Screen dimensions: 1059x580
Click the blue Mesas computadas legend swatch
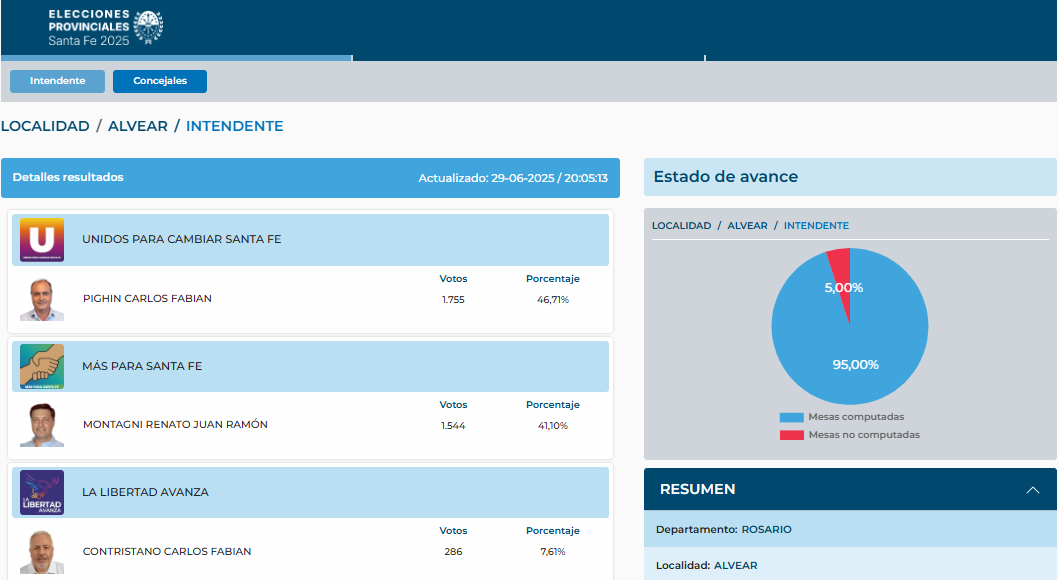[x=792, y=417]
